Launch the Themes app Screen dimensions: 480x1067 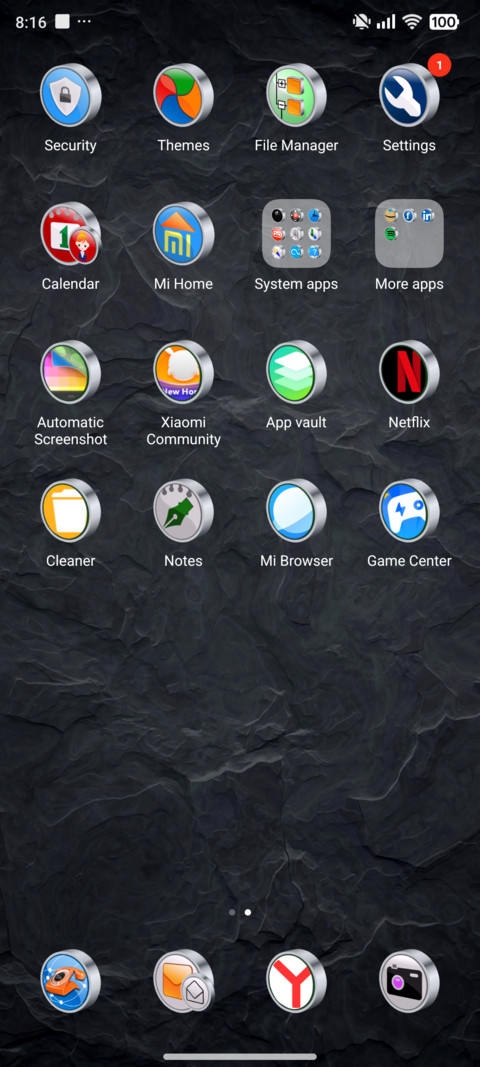click(x=183, y=95)
